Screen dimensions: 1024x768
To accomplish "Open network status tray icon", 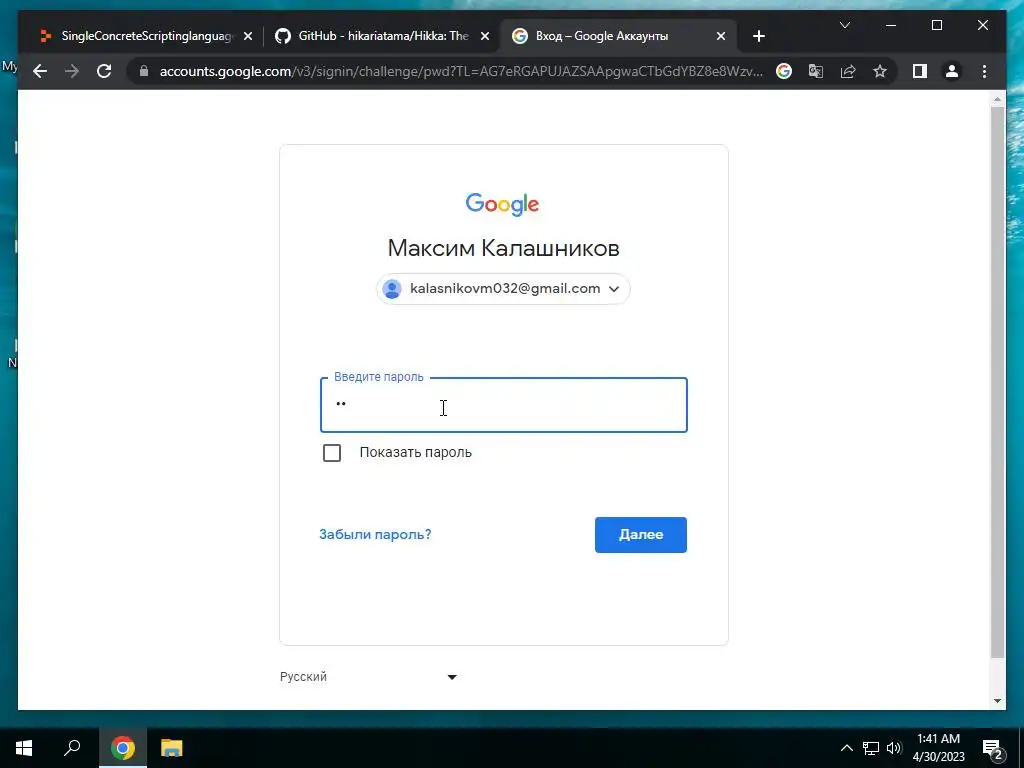I will pyautogui.click(x=871, y=748).
